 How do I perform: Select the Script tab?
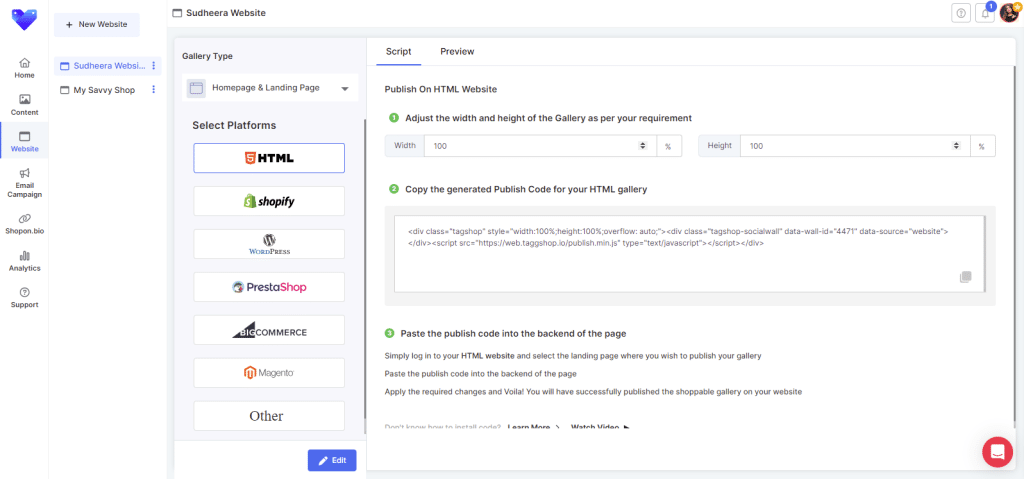coord(398,51)
